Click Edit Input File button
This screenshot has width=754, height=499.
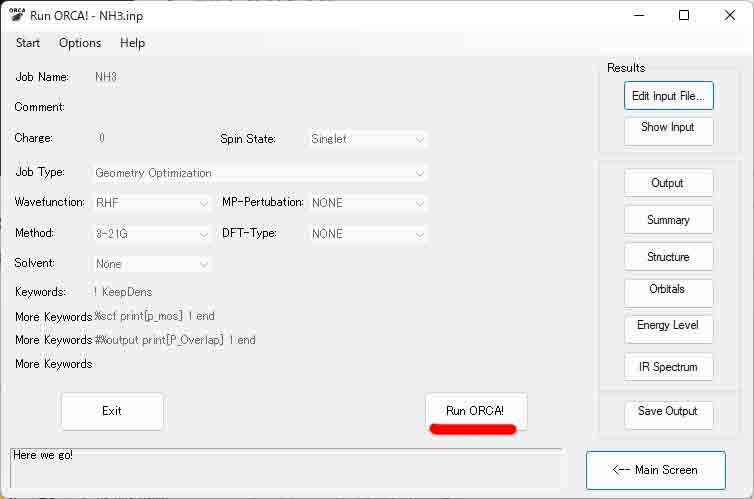[x=668, y=97]
